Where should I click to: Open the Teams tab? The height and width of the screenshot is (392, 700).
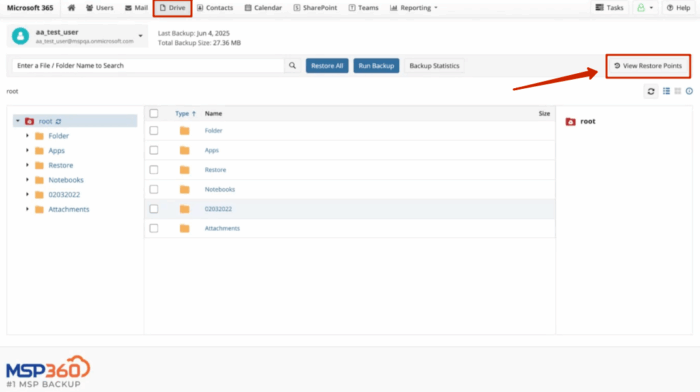click(363, 8)
